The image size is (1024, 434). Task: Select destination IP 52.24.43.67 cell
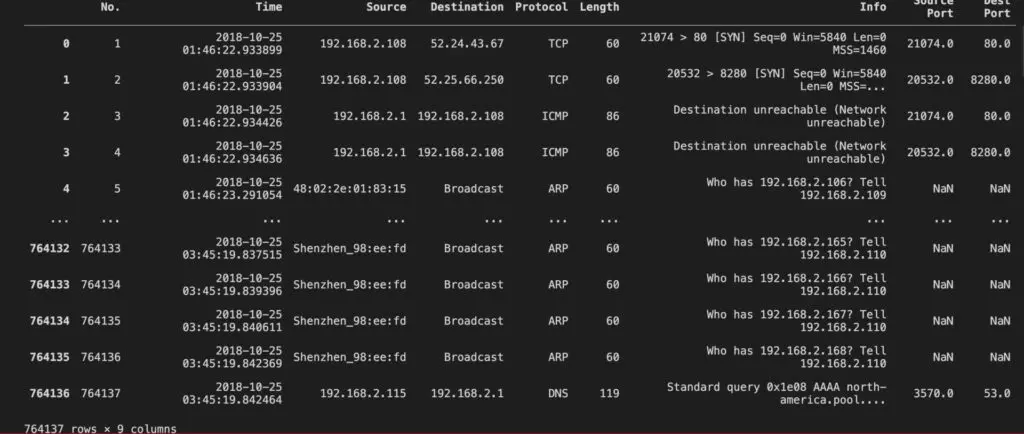tap(467, 44)
